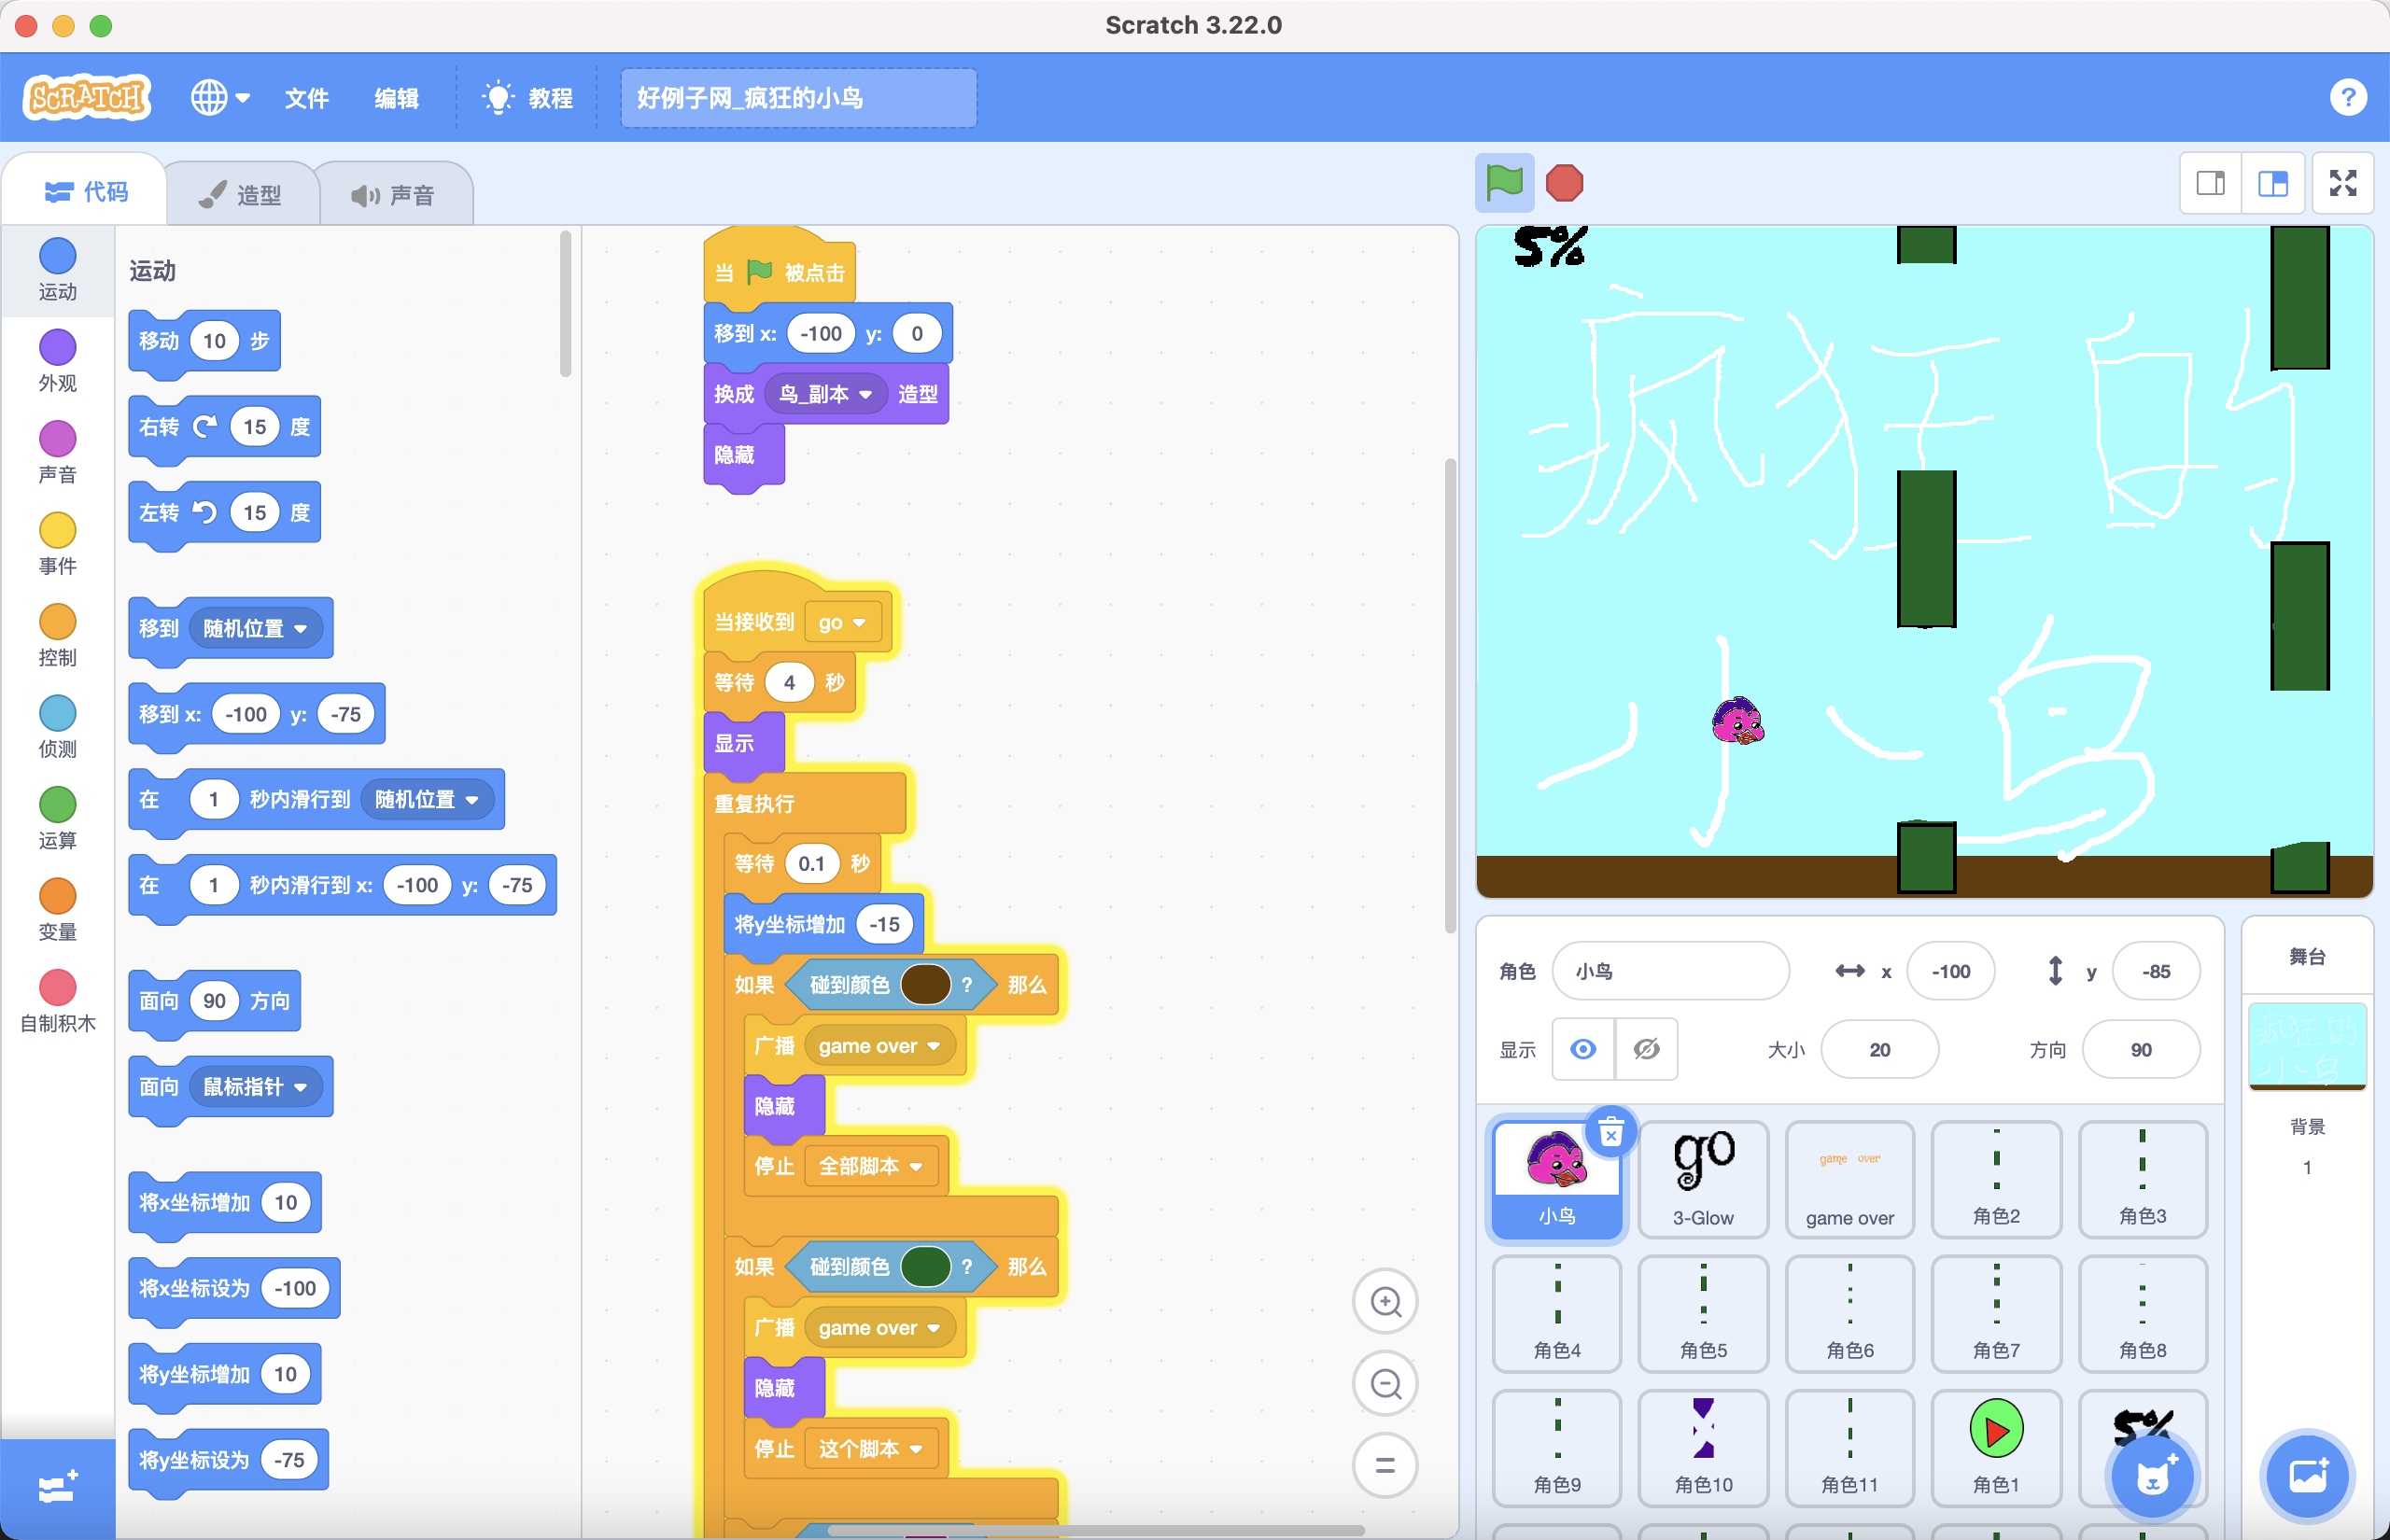Select the 侦测 sensing category

57,727
